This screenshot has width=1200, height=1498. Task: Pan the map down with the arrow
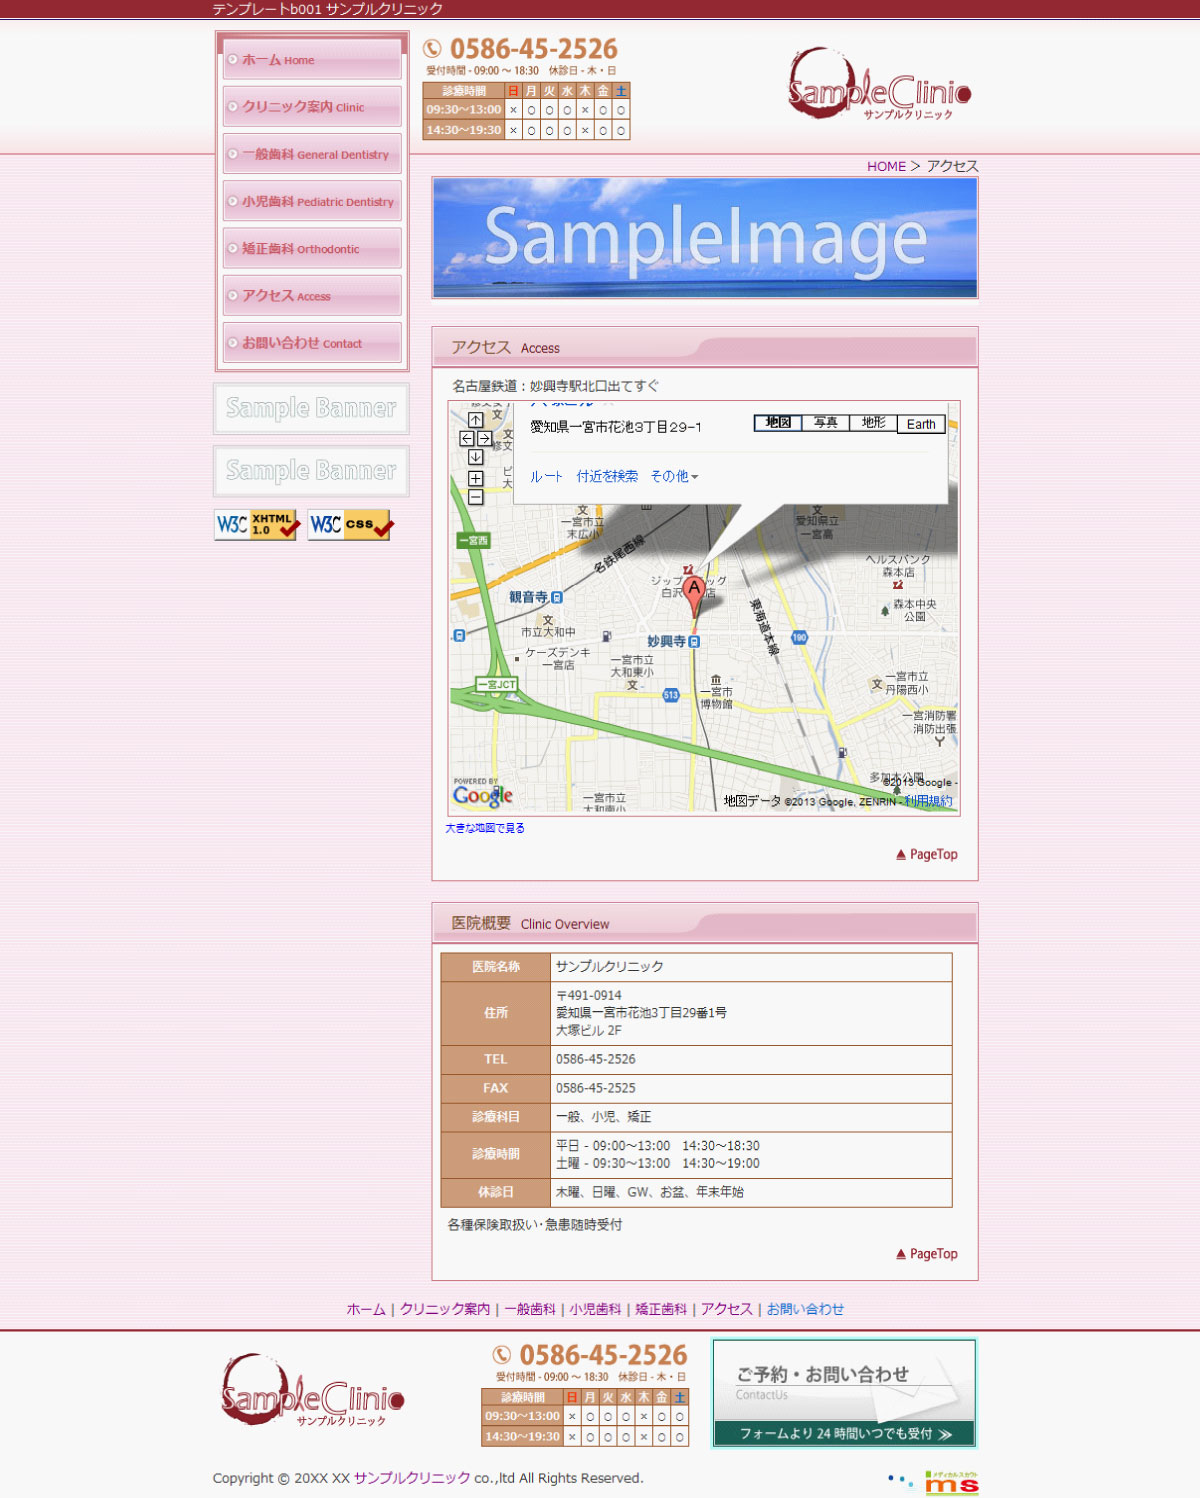(475, 457)
